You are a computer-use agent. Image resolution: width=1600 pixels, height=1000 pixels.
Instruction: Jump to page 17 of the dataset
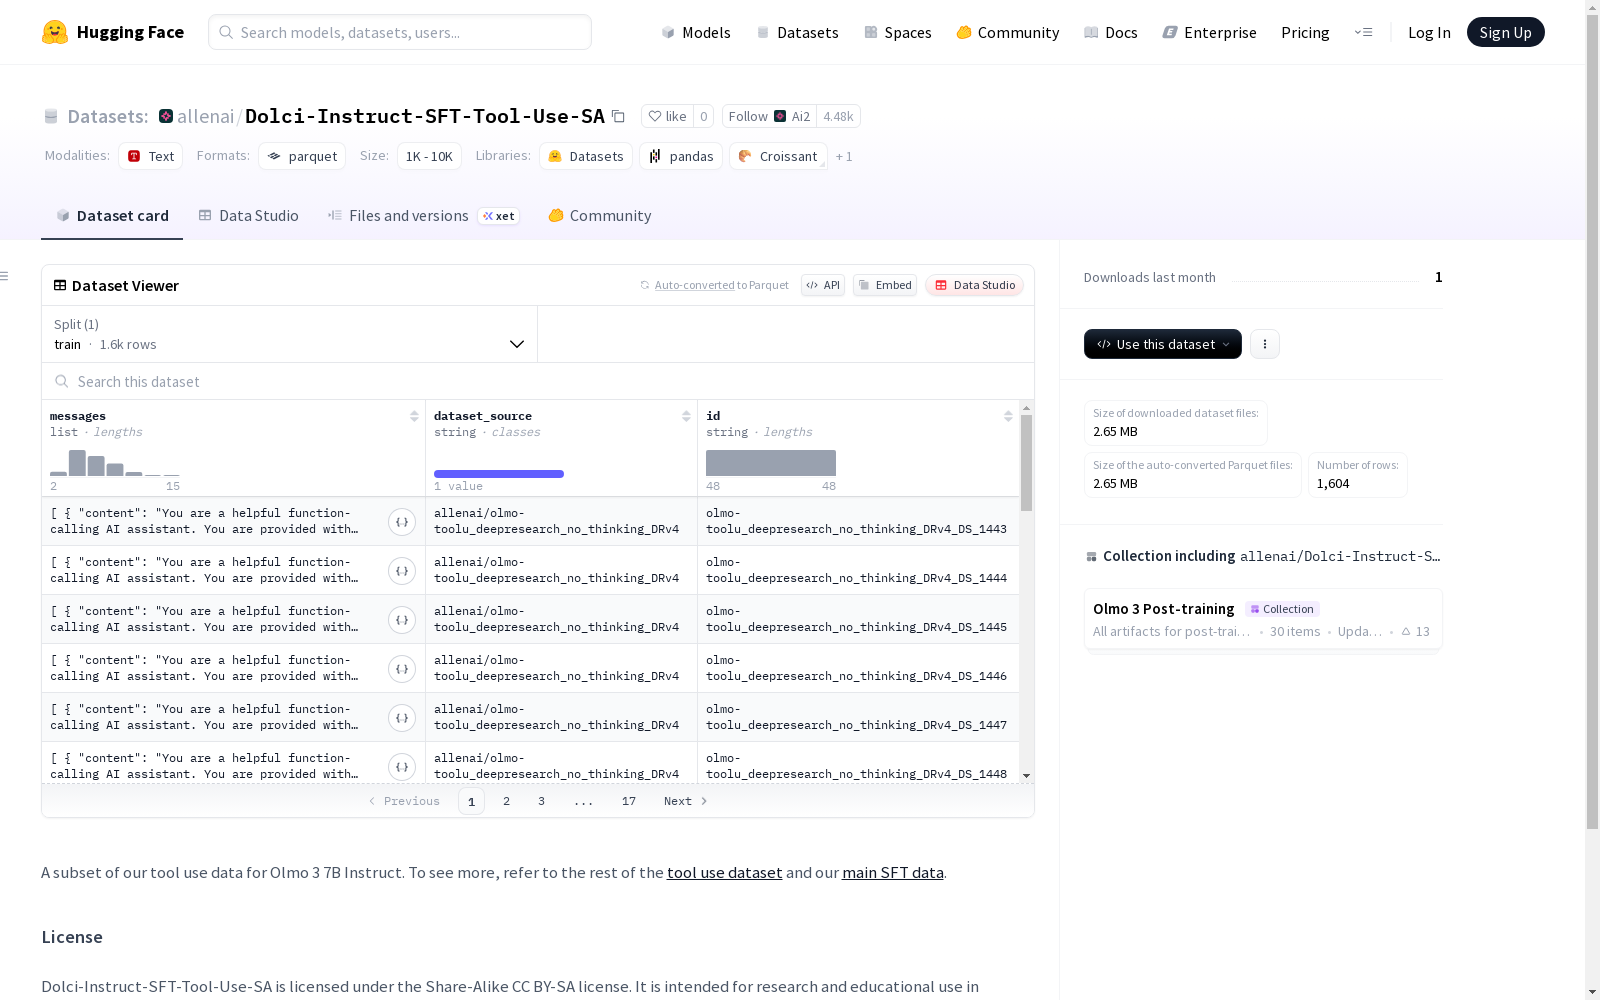[629, 801]
